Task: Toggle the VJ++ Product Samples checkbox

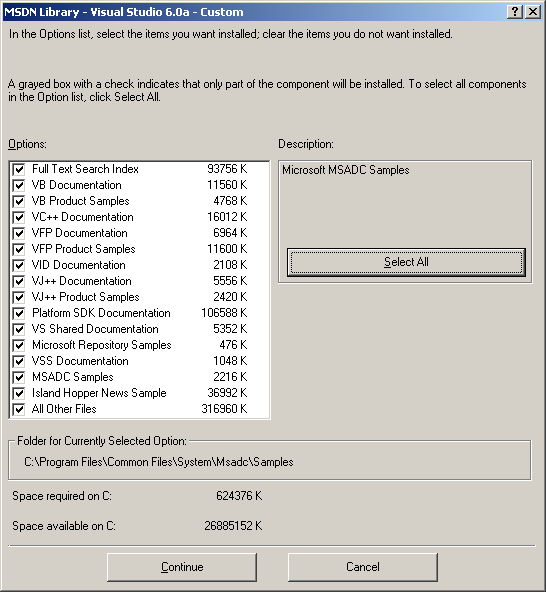Action: 19,297
